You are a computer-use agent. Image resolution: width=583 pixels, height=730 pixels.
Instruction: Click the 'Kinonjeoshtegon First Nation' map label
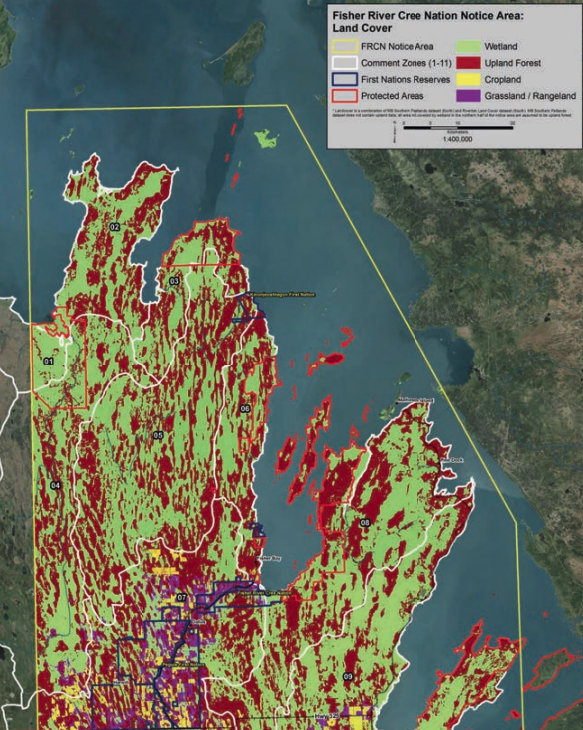(x=283, y=294)
